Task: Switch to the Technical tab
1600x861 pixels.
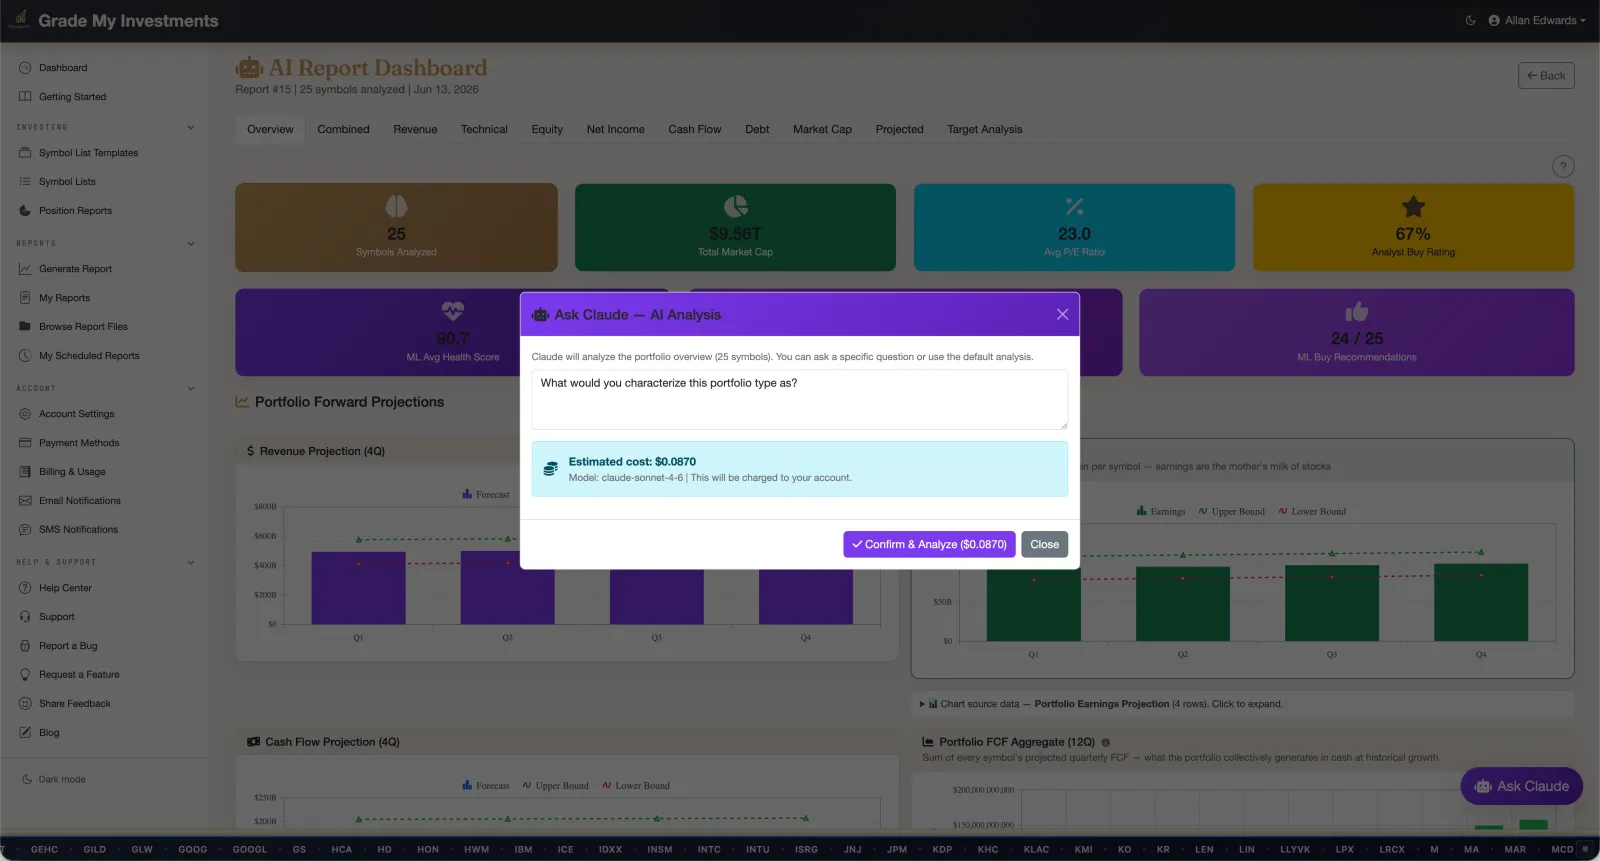Action: coord(484,130)
